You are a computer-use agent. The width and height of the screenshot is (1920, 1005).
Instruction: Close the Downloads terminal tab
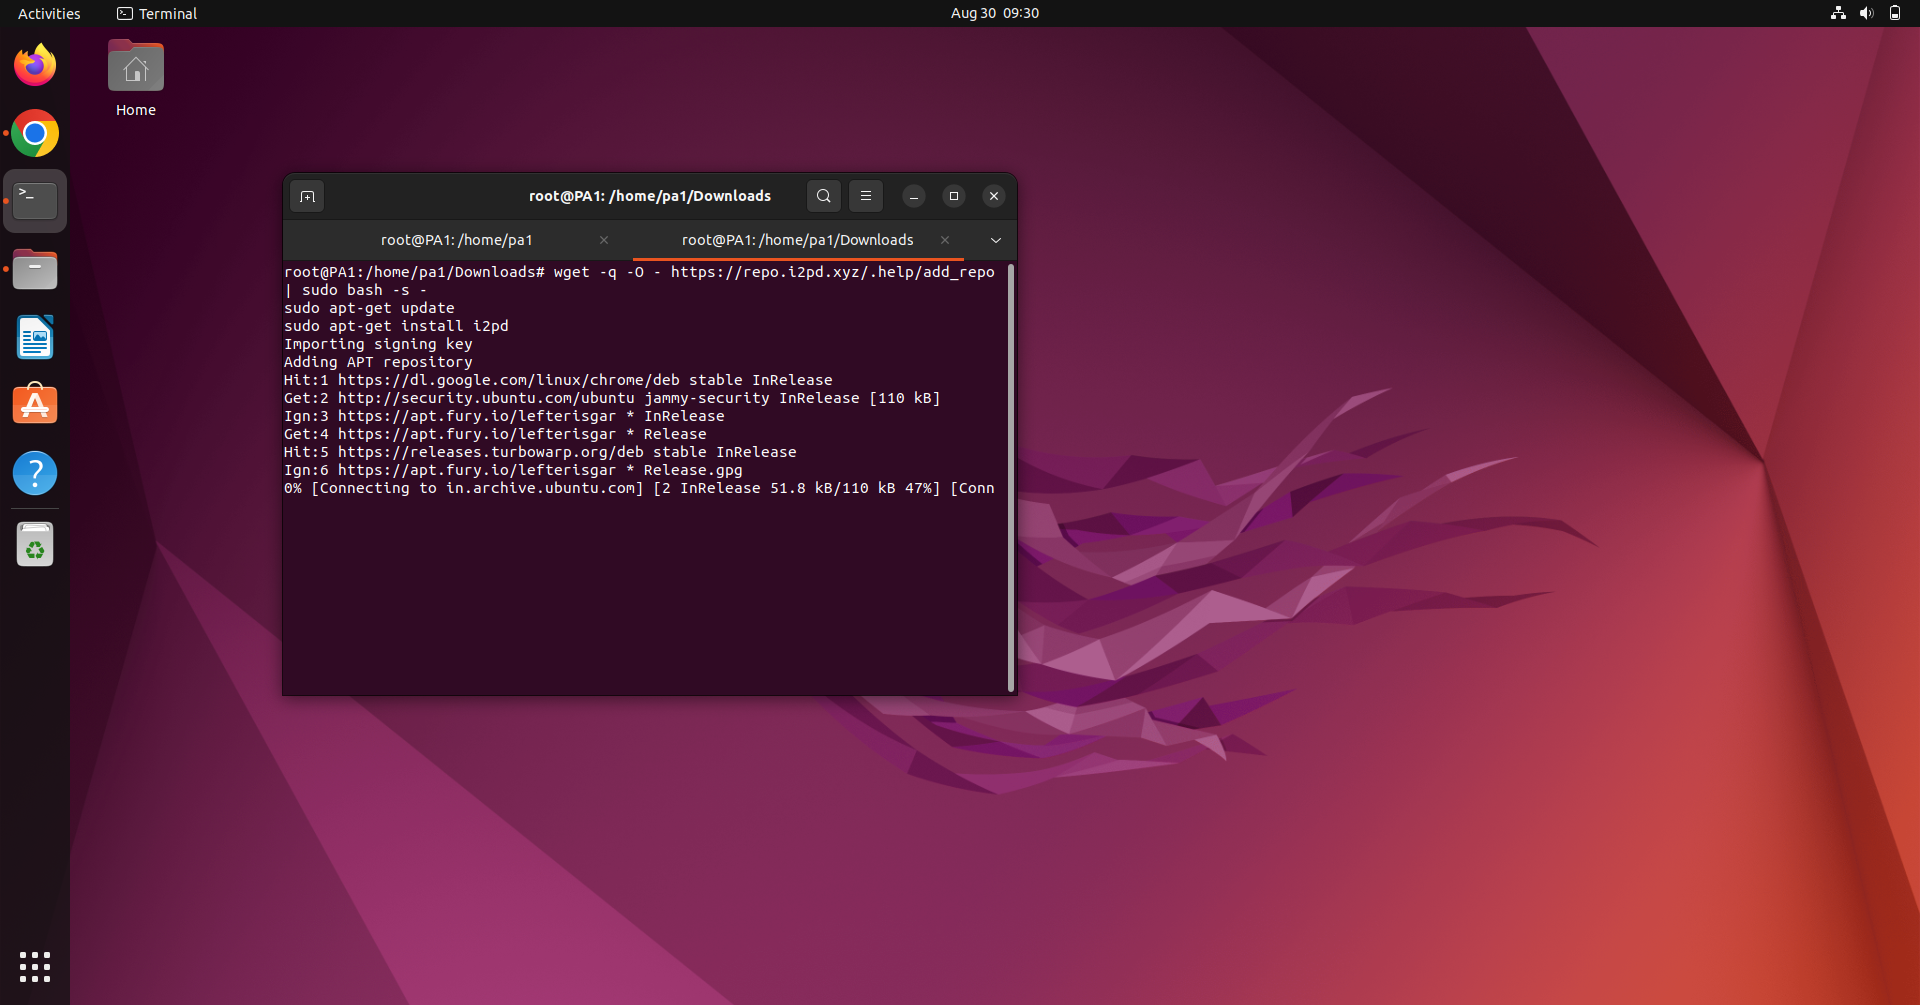(x=944, y=240)
